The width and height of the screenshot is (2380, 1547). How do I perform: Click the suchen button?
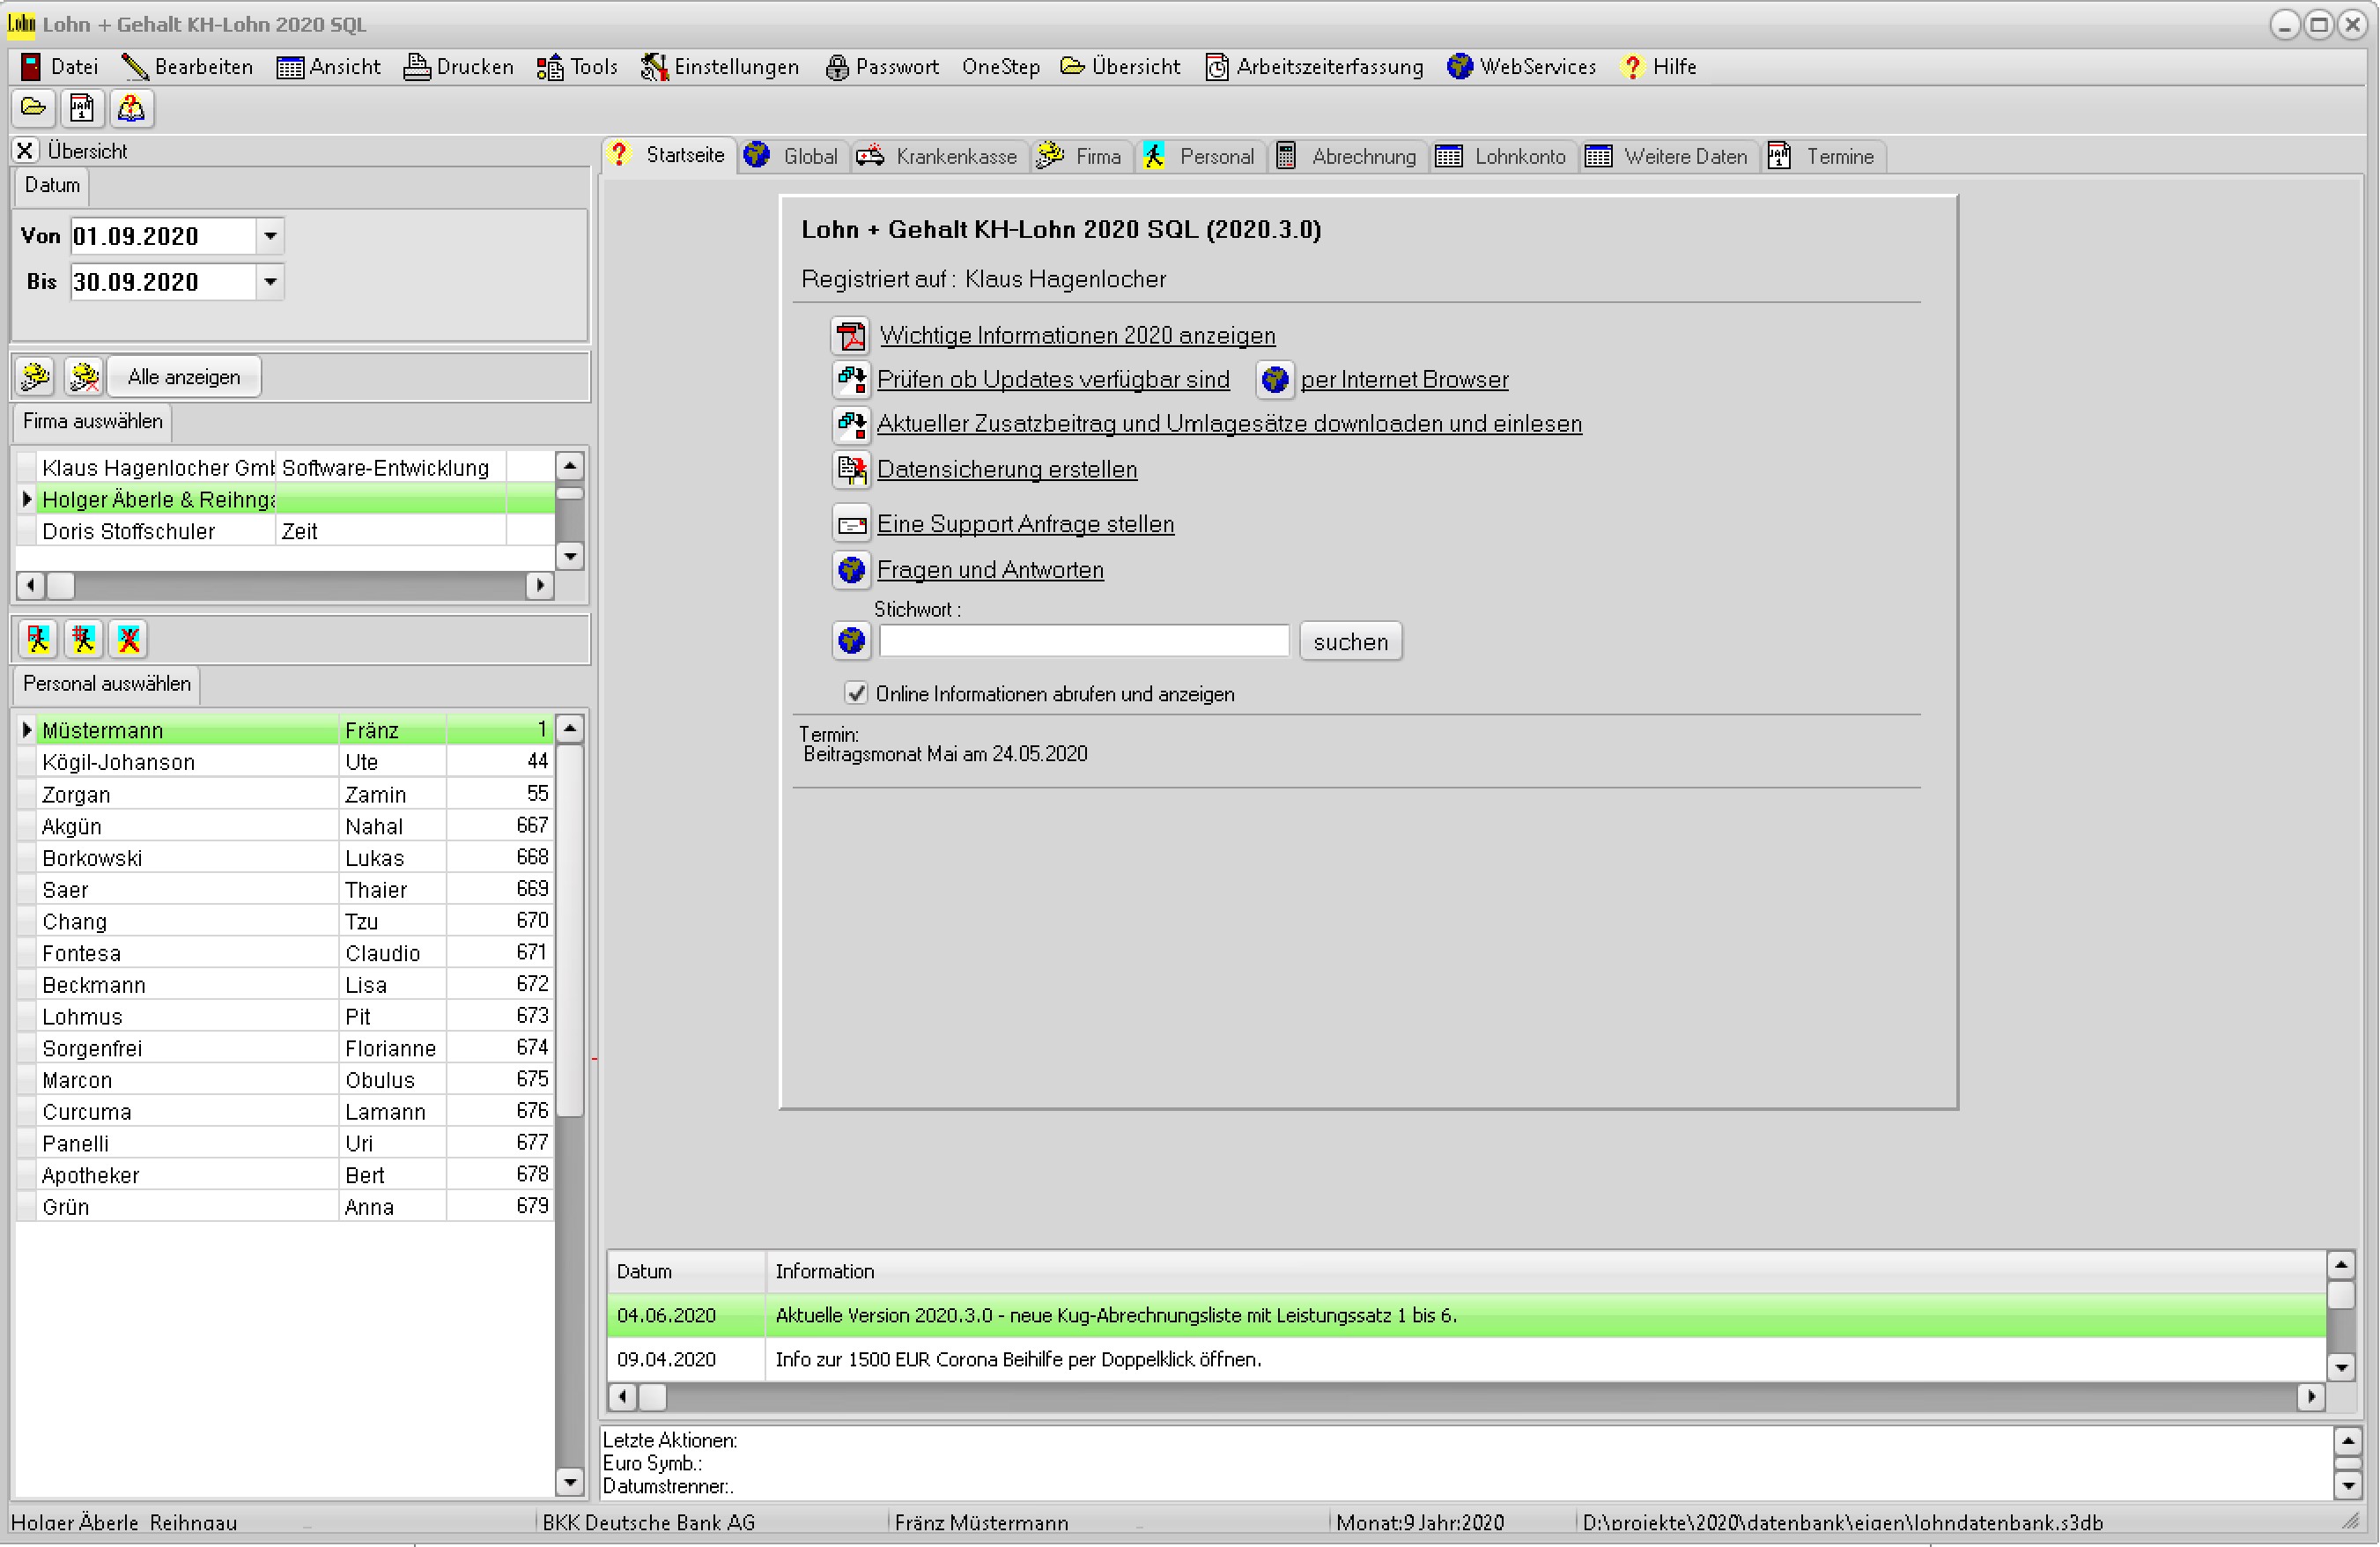click(x=1351, y=642)
